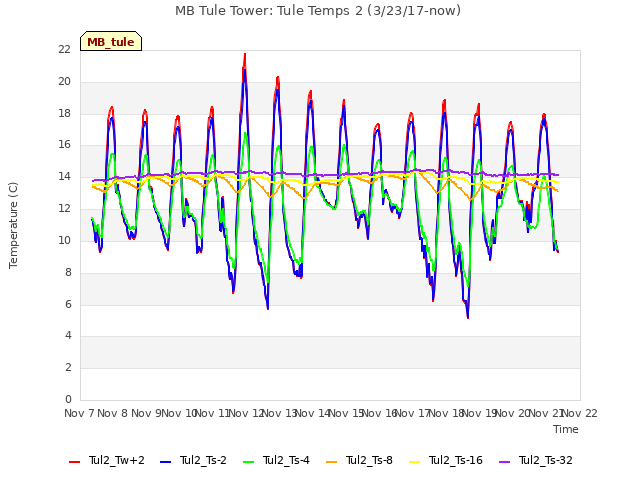The width and height of the screenshot is (640, 480).
Task: Click the MB_tule label box
Action: pos(111,41)
